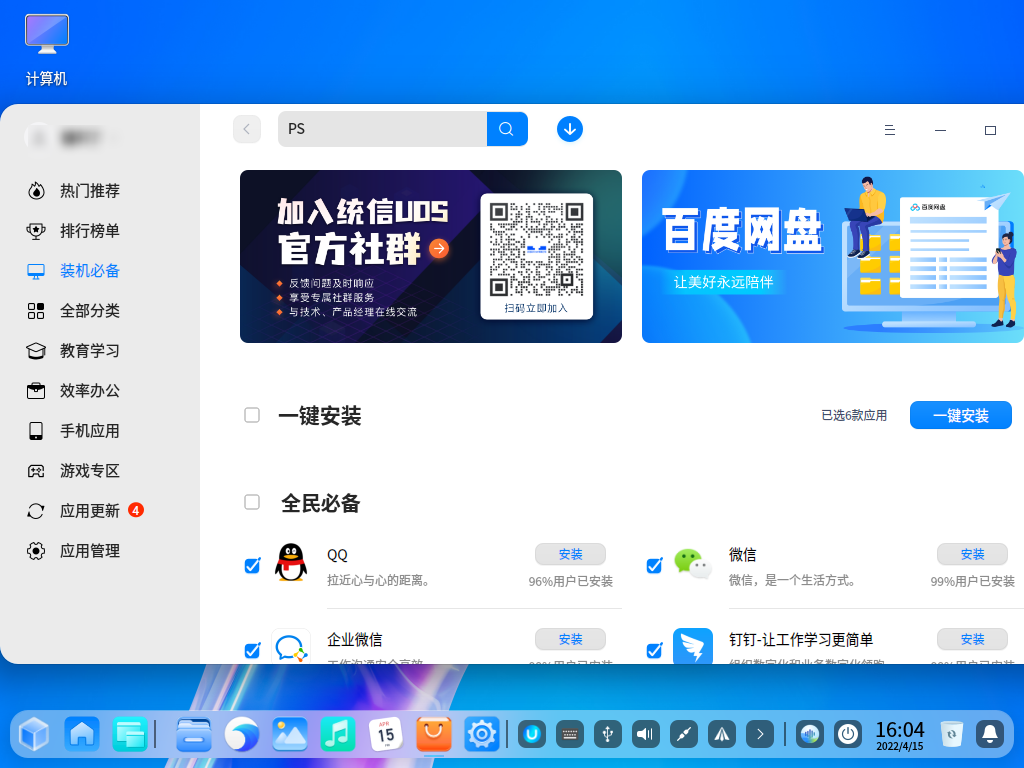Click the 已选6款应用 text
1024x768 pixels.
tap(854, 415)
